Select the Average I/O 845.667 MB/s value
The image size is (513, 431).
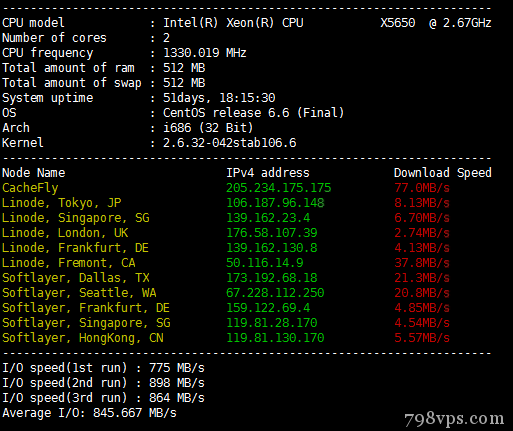point(135,413)
